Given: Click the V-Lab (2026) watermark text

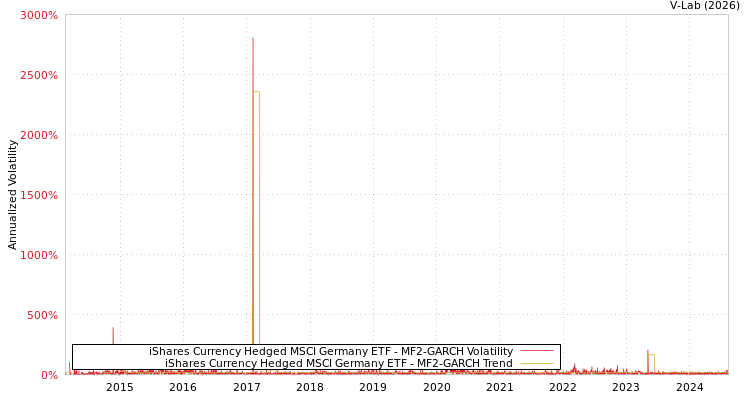Looking at the screenshot, I should (705, 6).
